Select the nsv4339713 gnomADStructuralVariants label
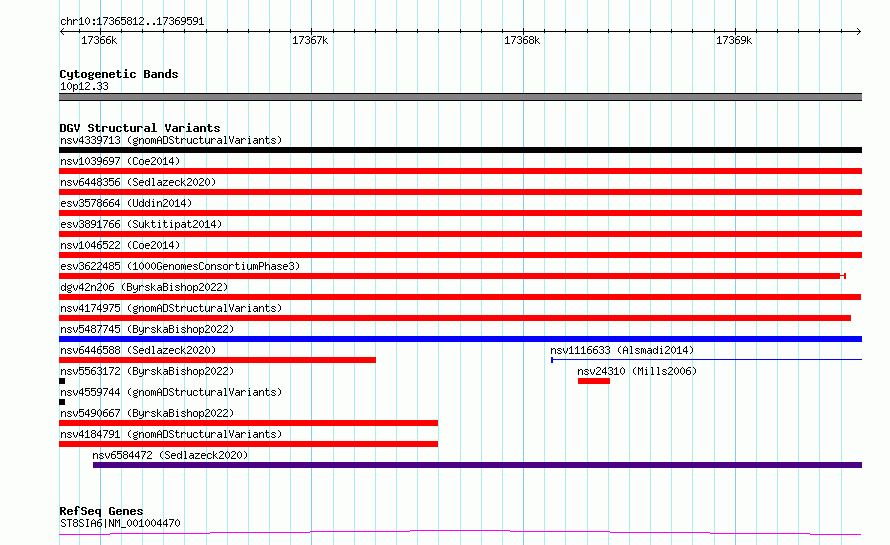This screenshot has width=890, height=545. (x=171, y=140)
